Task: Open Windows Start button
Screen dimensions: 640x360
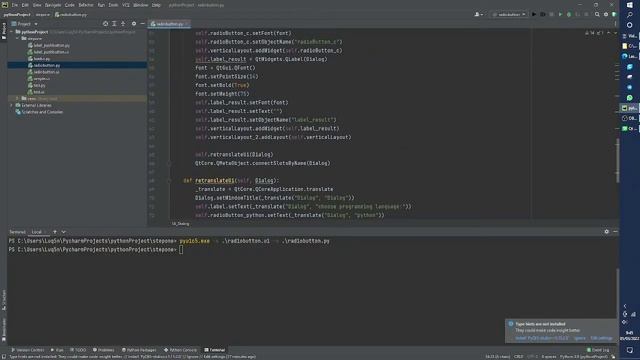Action: pyautogui.click(x=629, y=4)
